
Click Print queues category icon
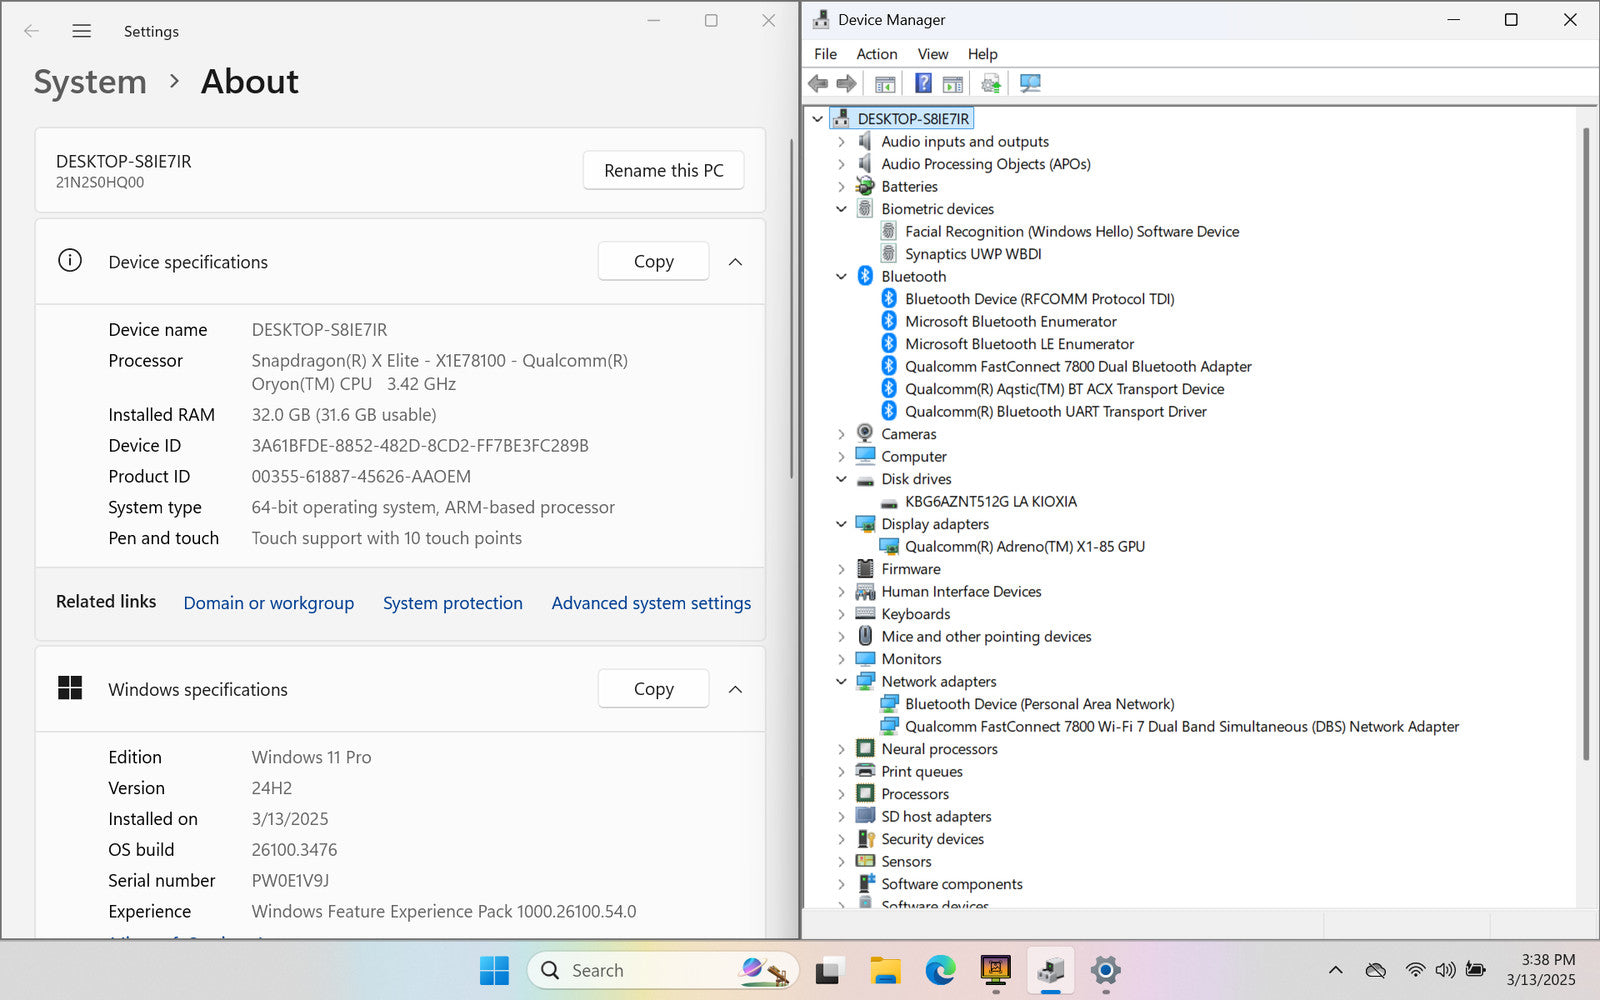pos(865,771)
